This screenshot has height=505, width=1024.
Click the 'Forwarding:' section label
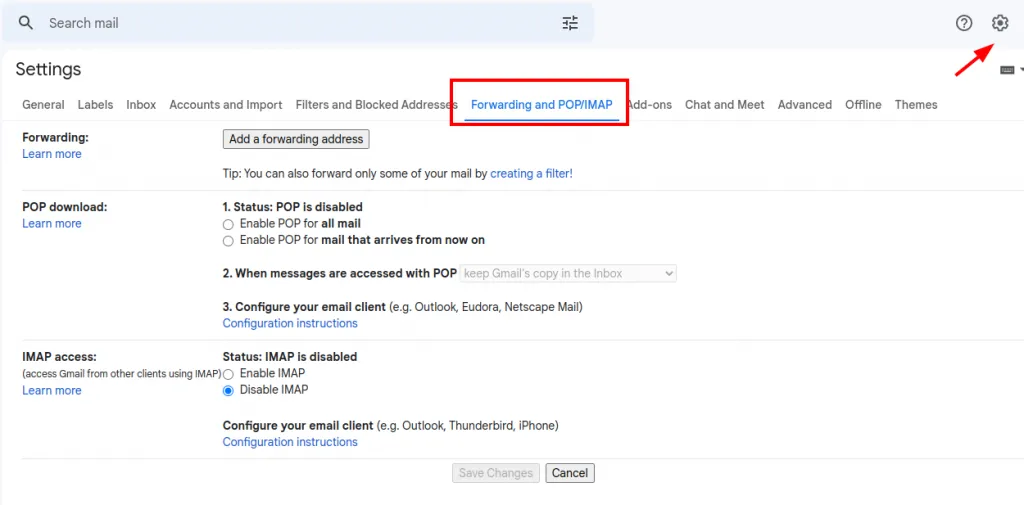pos(56,138)
